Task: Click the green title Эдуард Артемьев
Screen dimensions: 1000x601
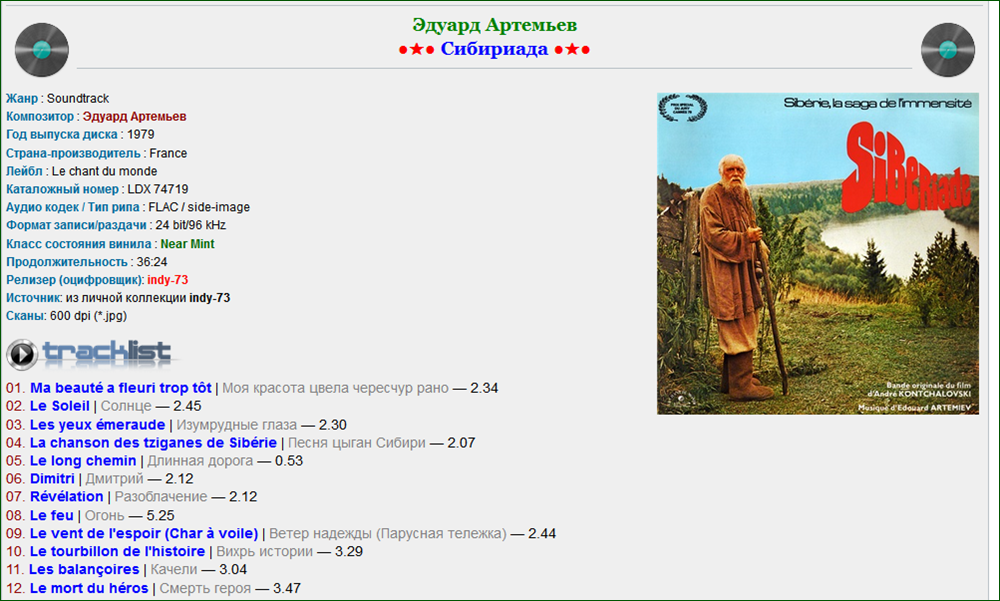Action: pyautogui.click(x=494, y=25)
